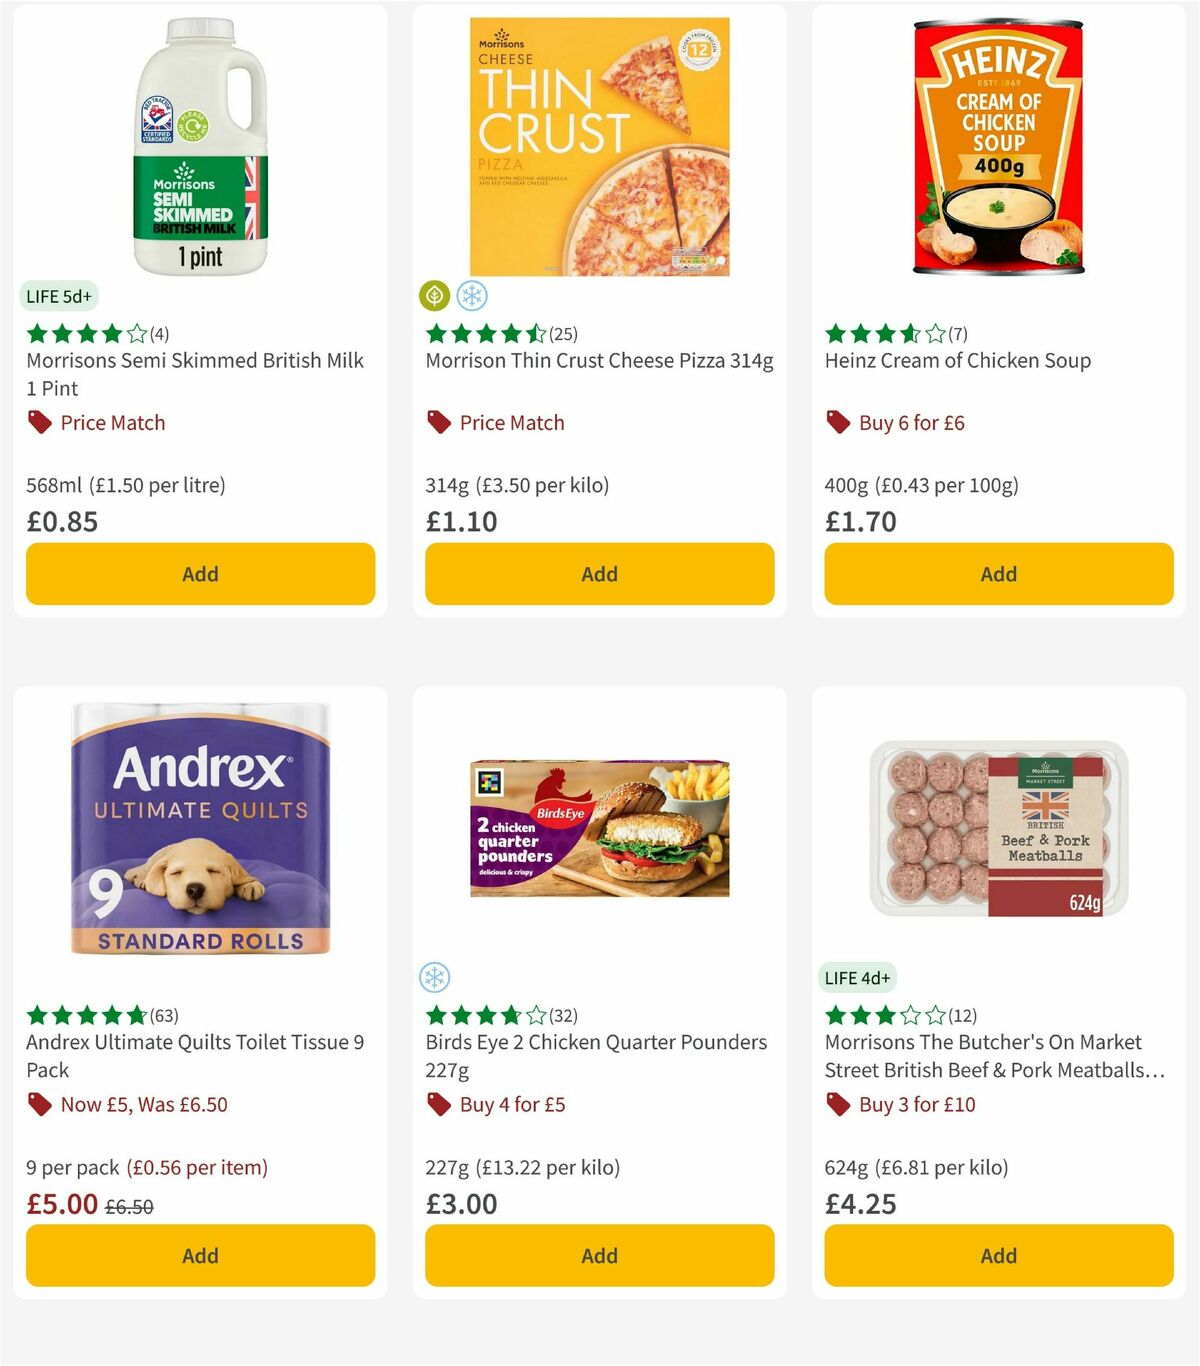The image size is (1200, 1366).
Task: Add Andrex Ultimate Quilts to basket
Action: [x=200, y=1255]
